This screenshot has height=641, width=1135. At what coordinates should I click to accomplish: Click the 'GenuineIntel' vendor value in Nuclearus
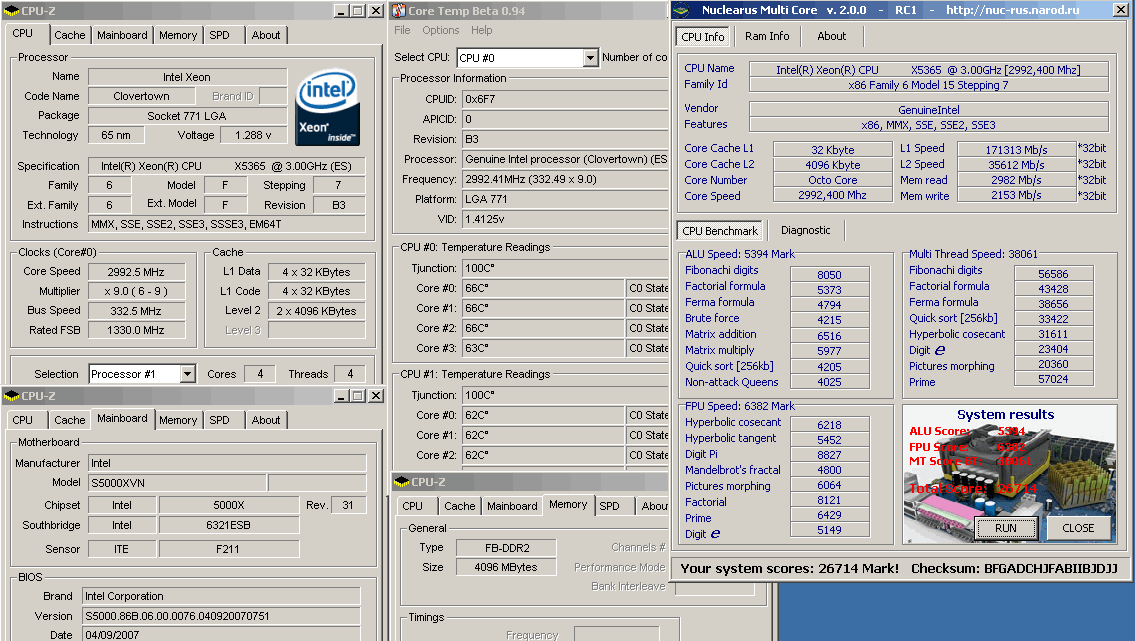point(929,110)
